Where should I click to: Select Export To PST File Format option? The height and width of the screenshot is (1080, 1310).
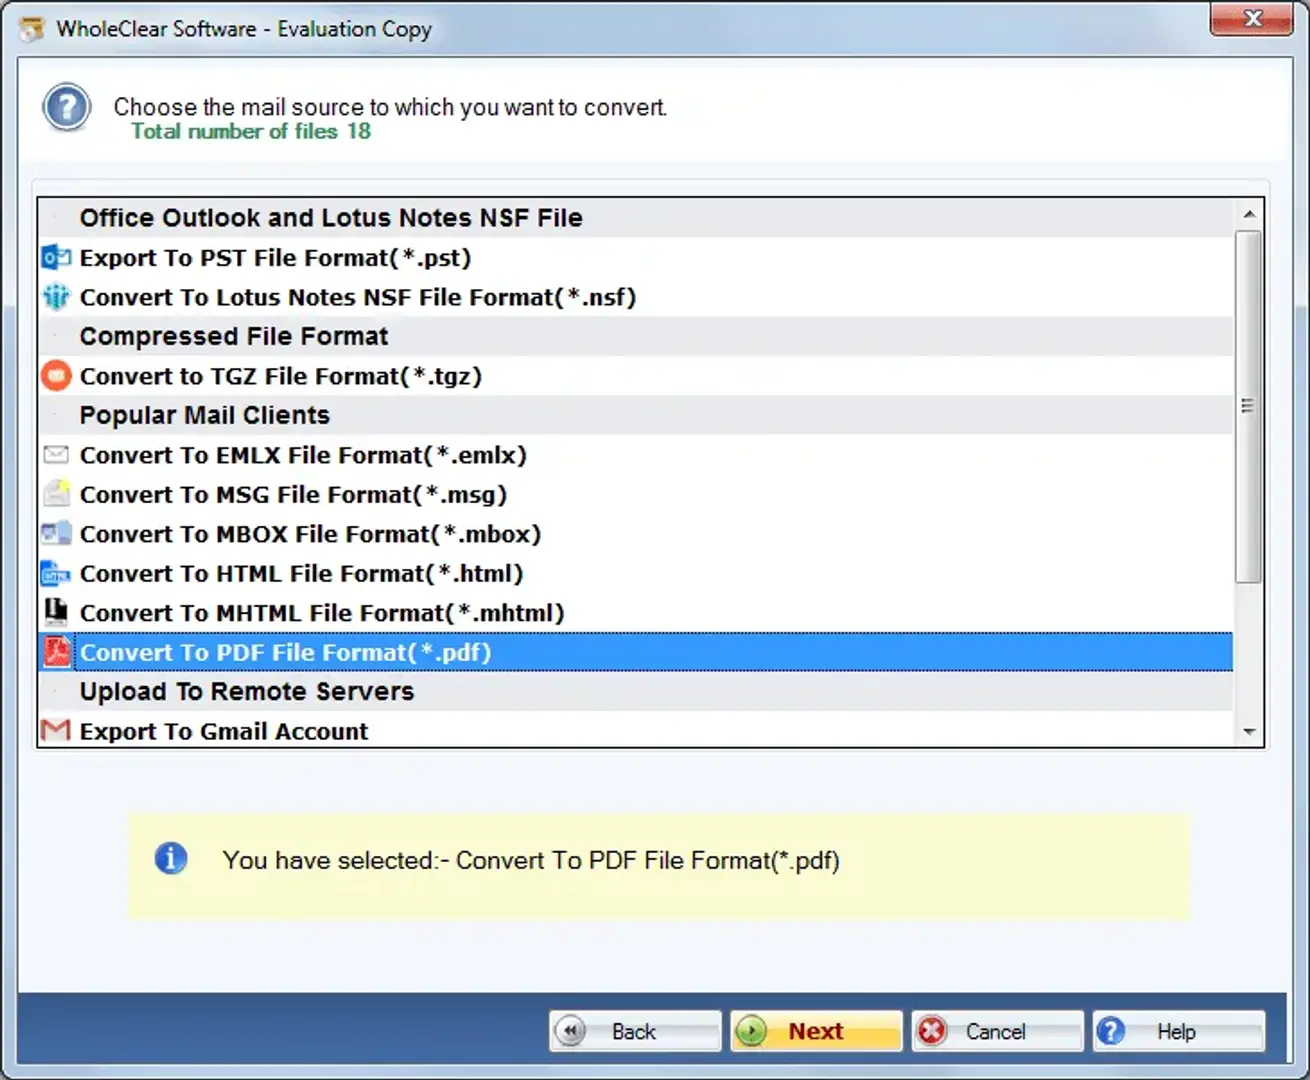click(275, 258)
